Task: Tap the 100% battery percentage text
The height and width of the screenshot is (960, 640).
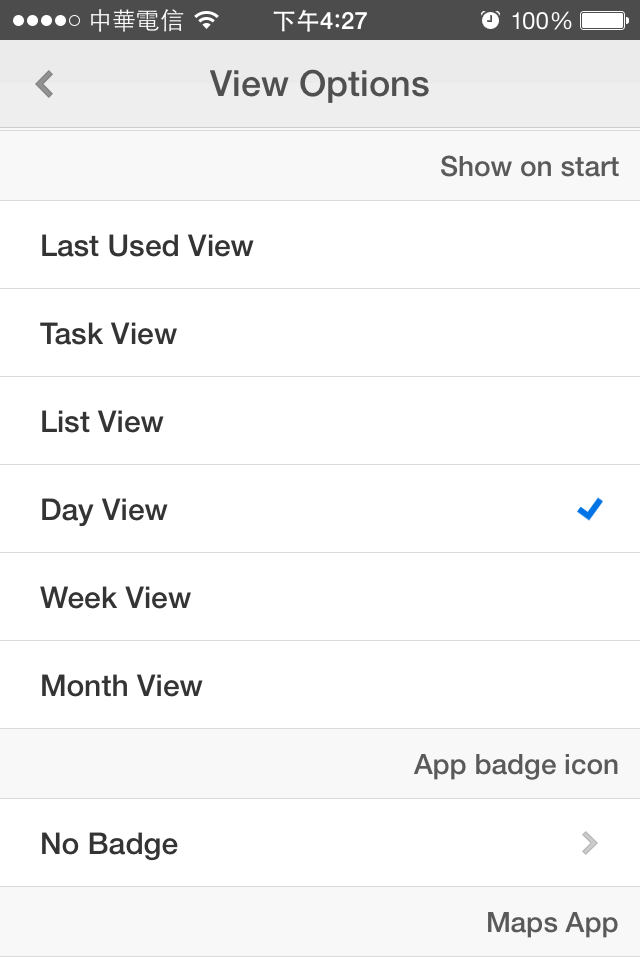Action: pos(540,20)
